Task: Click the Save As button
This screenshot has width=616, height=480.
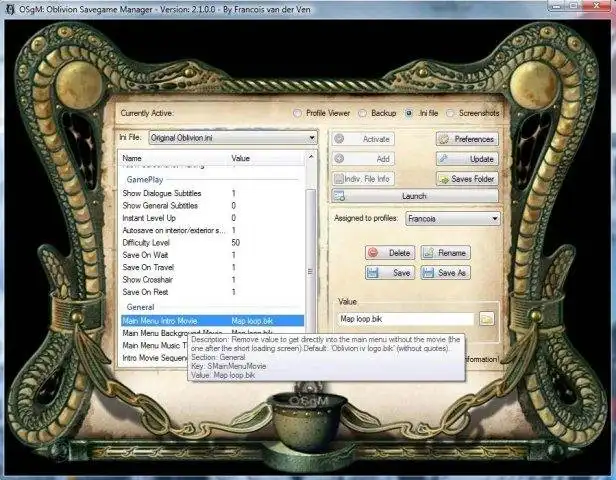Action: pos(446,272)
